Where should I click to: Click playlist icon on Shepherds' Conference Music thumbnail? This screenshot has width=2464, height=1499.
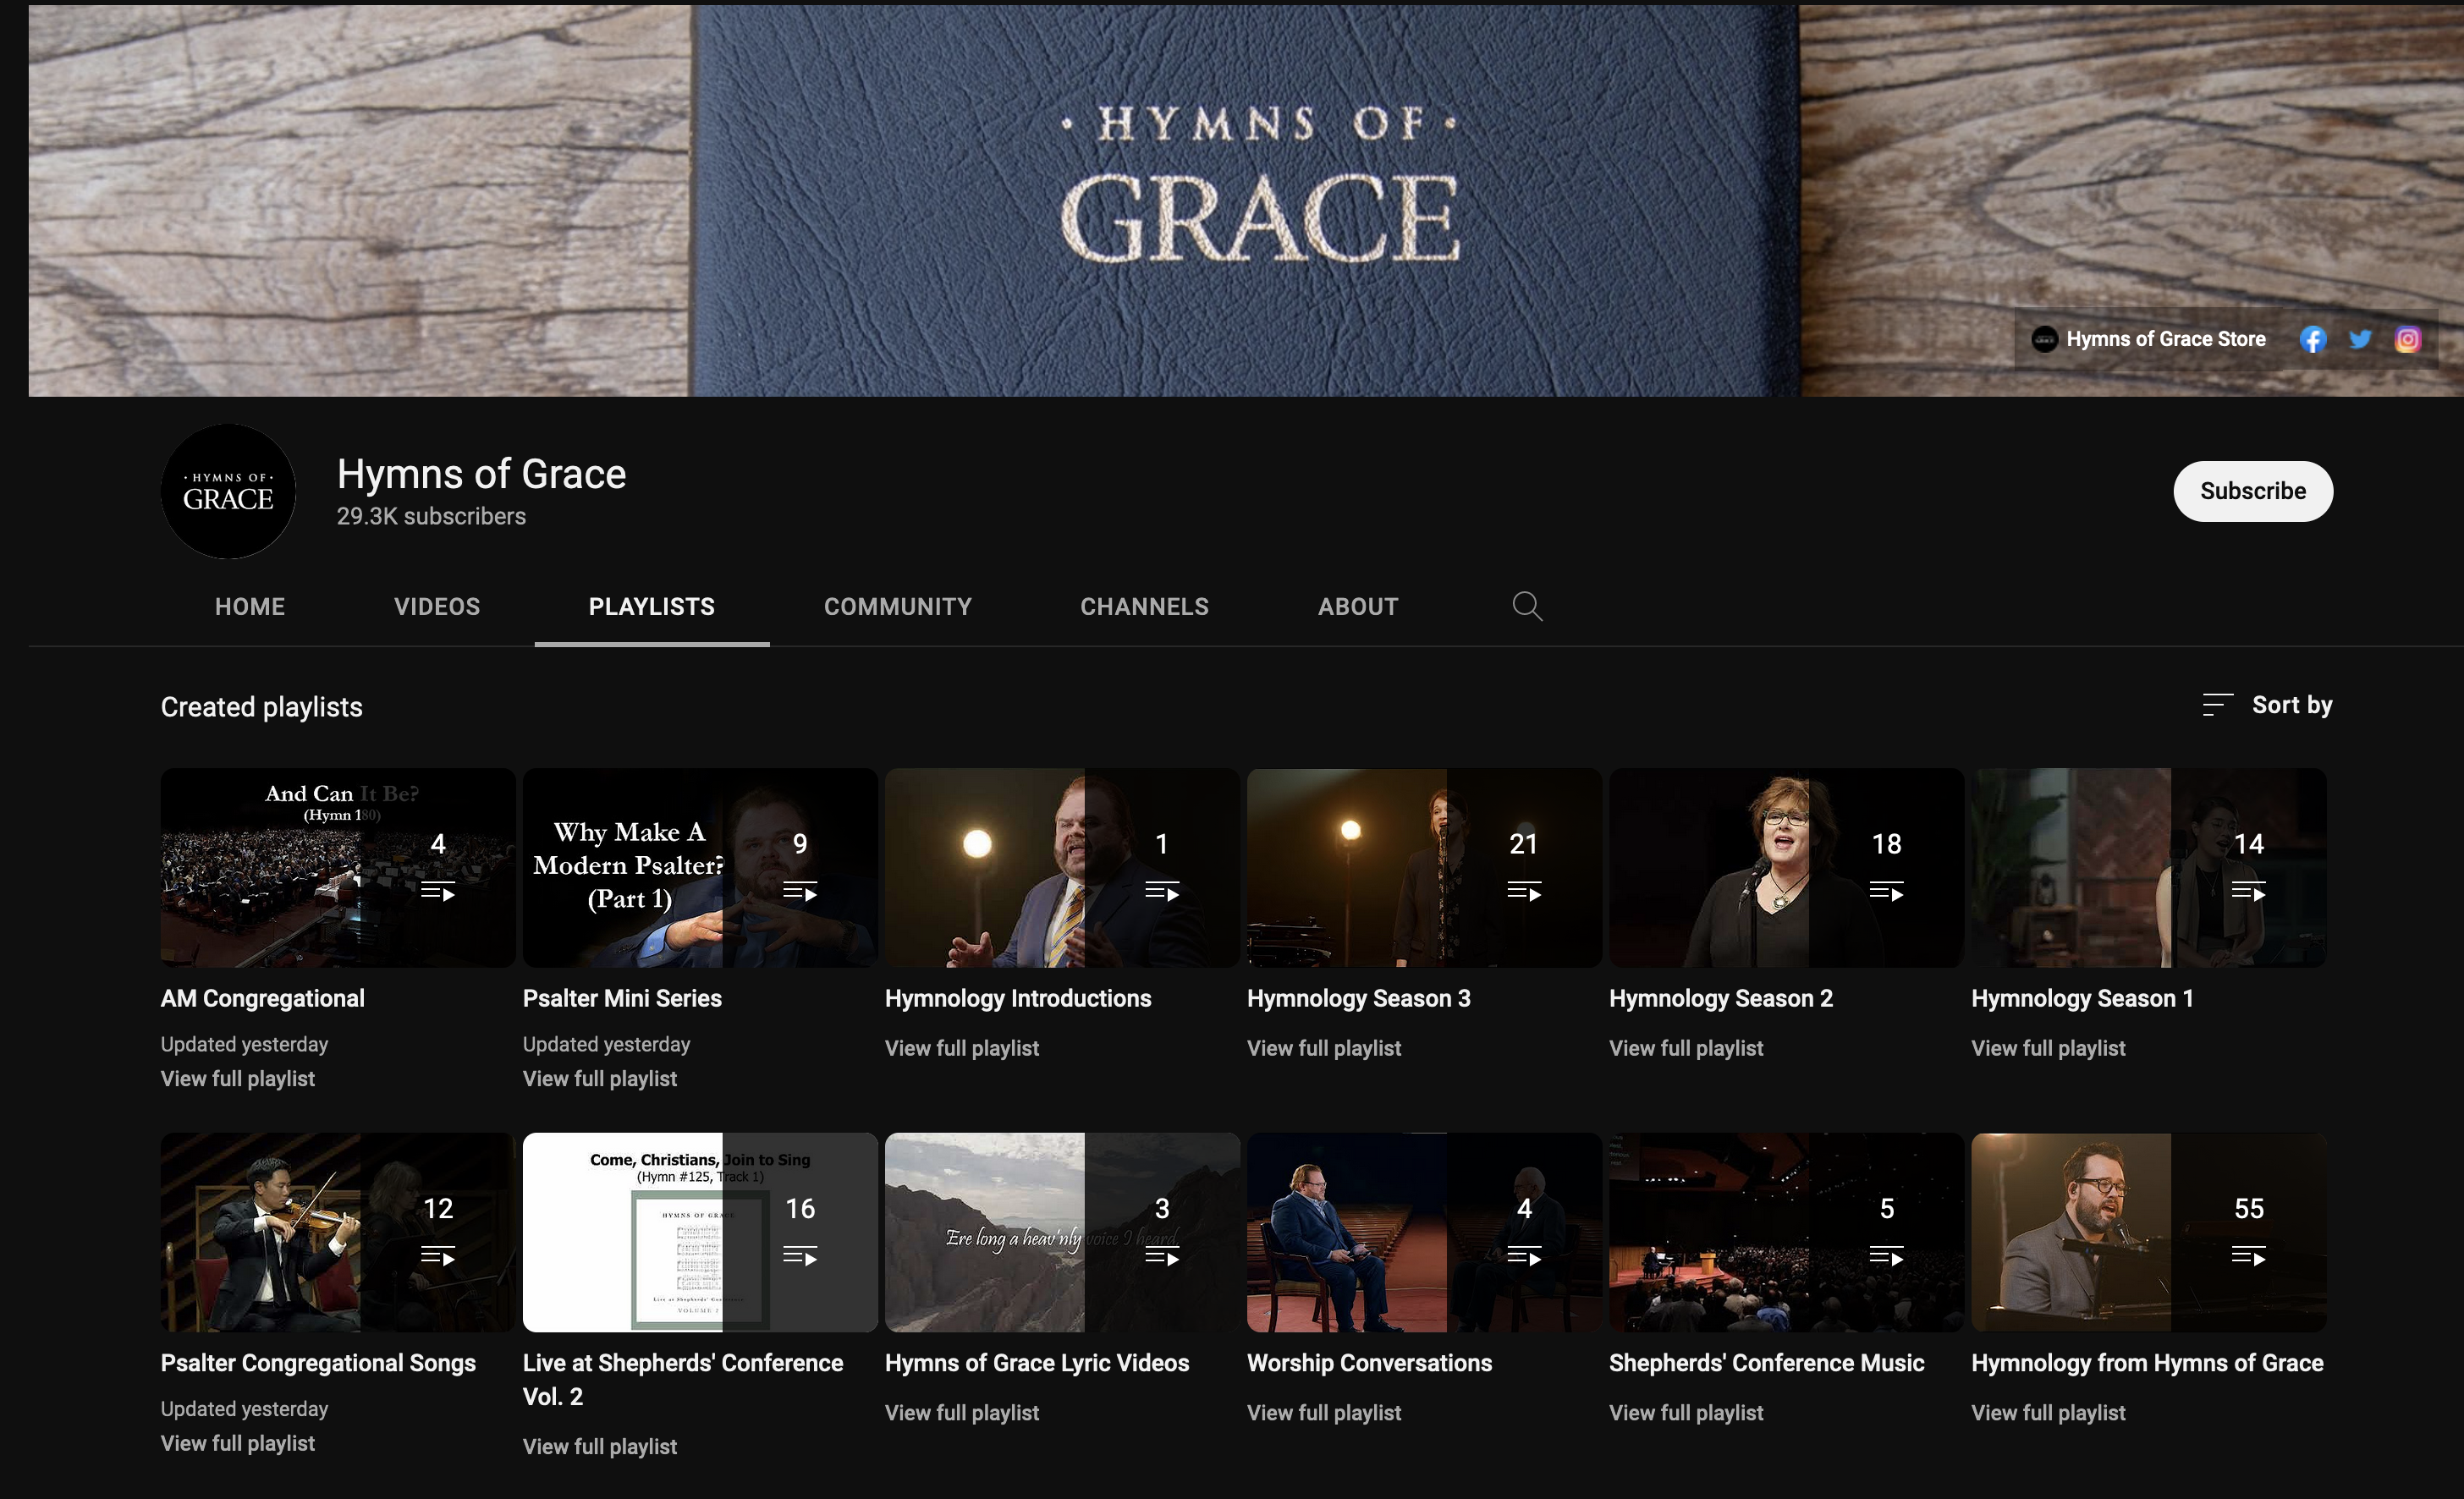[x=1887, y=1255]
